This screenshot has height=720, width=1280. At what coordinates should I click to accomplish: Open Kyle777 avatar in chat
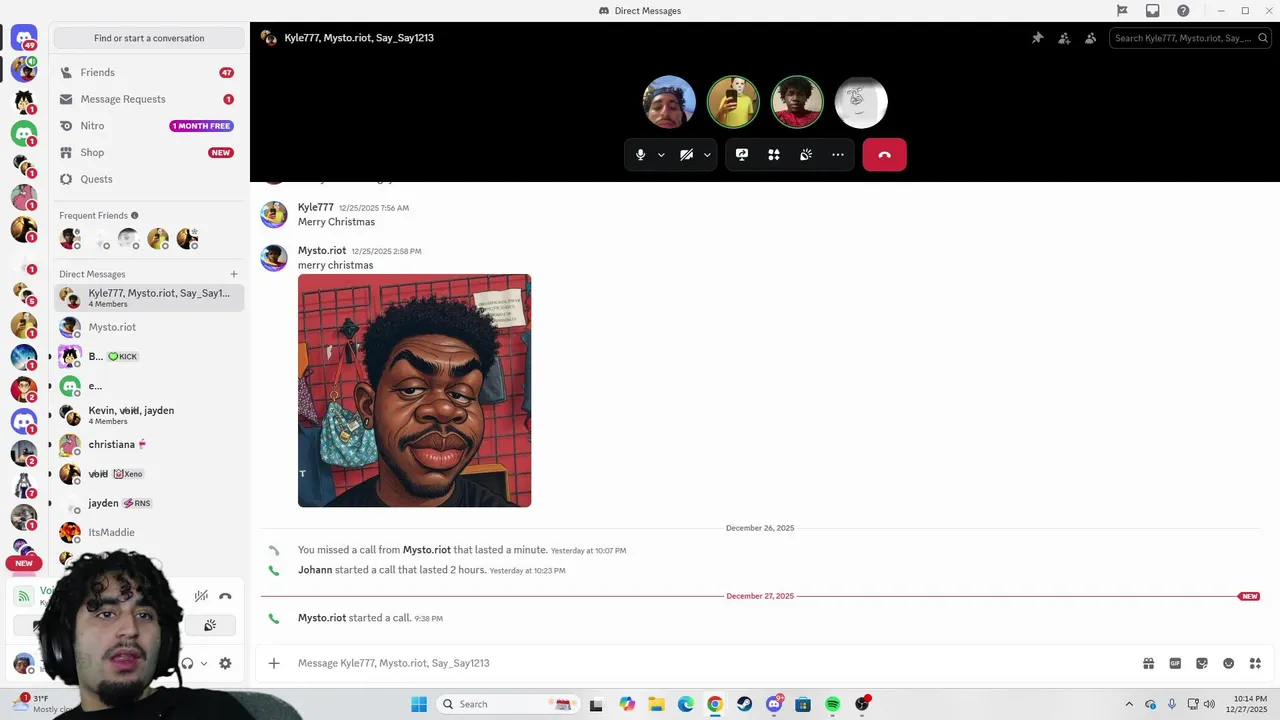click(274, 214)
